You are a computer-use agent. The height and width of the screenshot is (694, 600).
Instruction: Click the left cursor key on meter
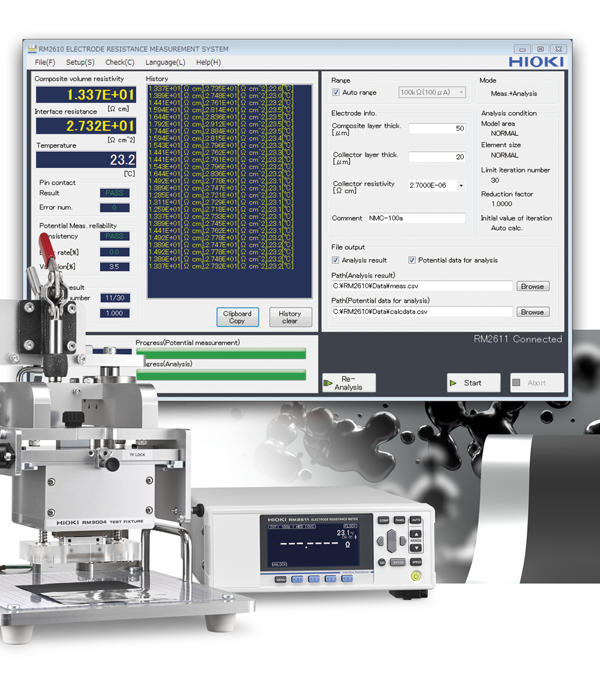coord(381,541)
